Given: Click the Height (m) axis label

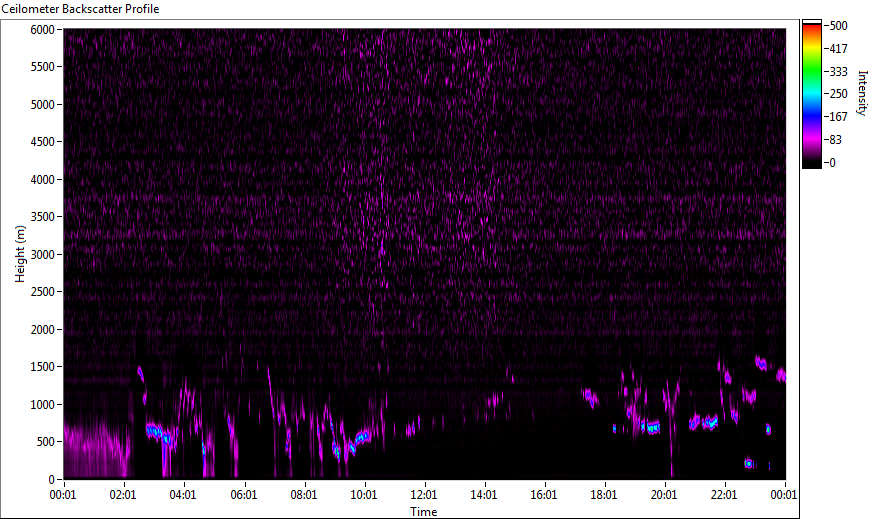Looking at the screenshot, I should 20,254.
